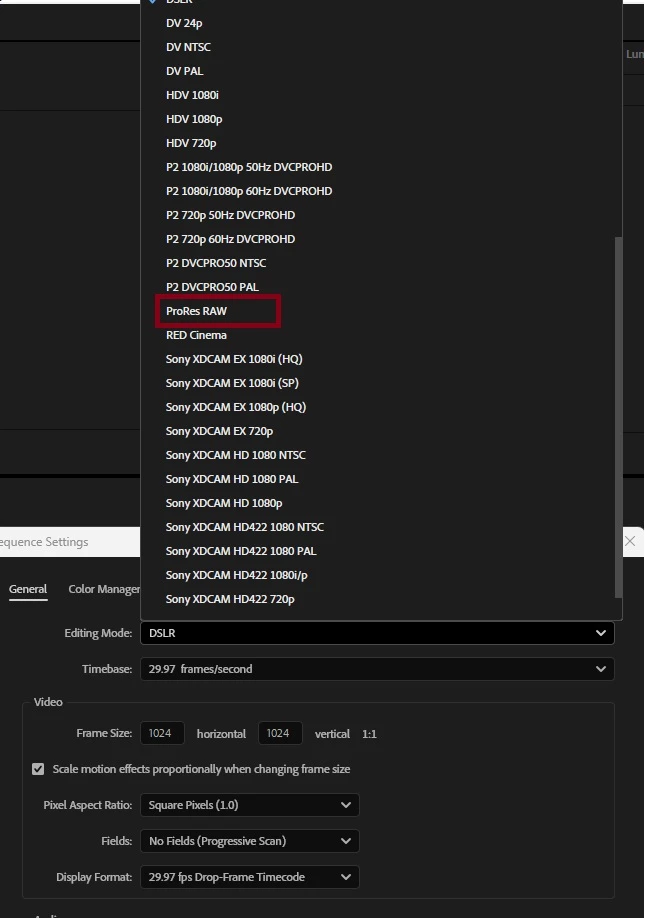Image resolution: width=645 pixels, height=918 pixels.
Task: Toggle scale motion effects checkbox
Action: tap(38, 769)
